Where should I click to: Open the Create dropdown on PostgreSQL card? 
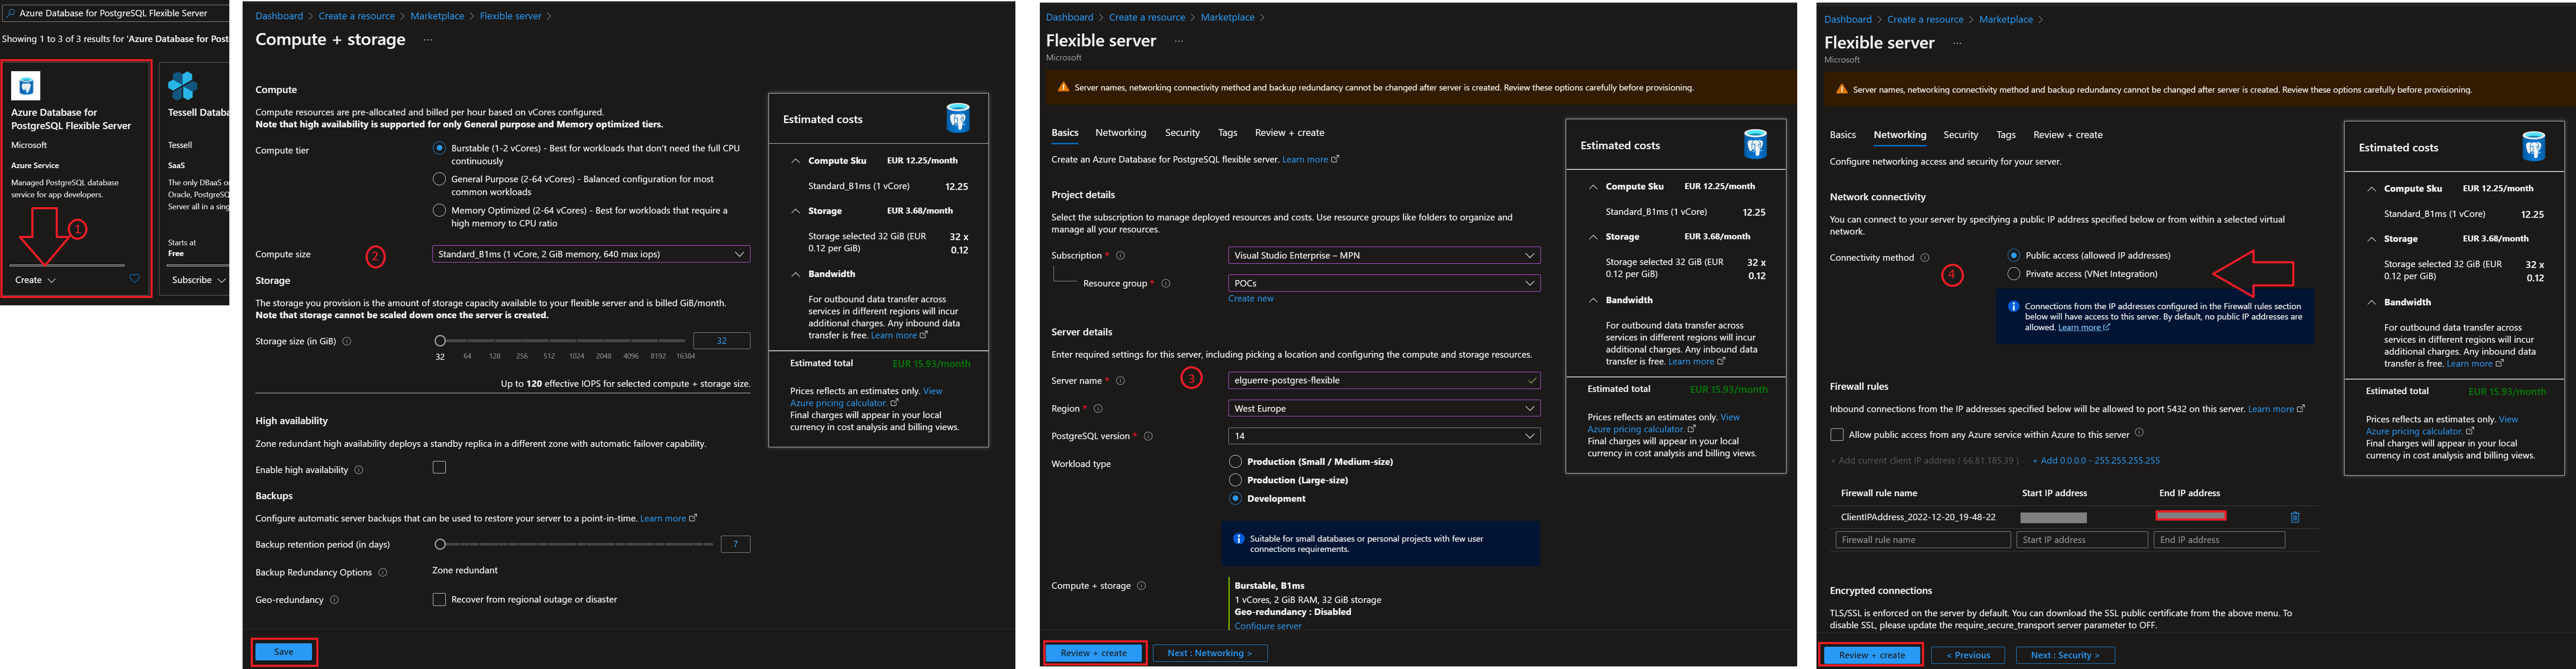click(36, 280)
